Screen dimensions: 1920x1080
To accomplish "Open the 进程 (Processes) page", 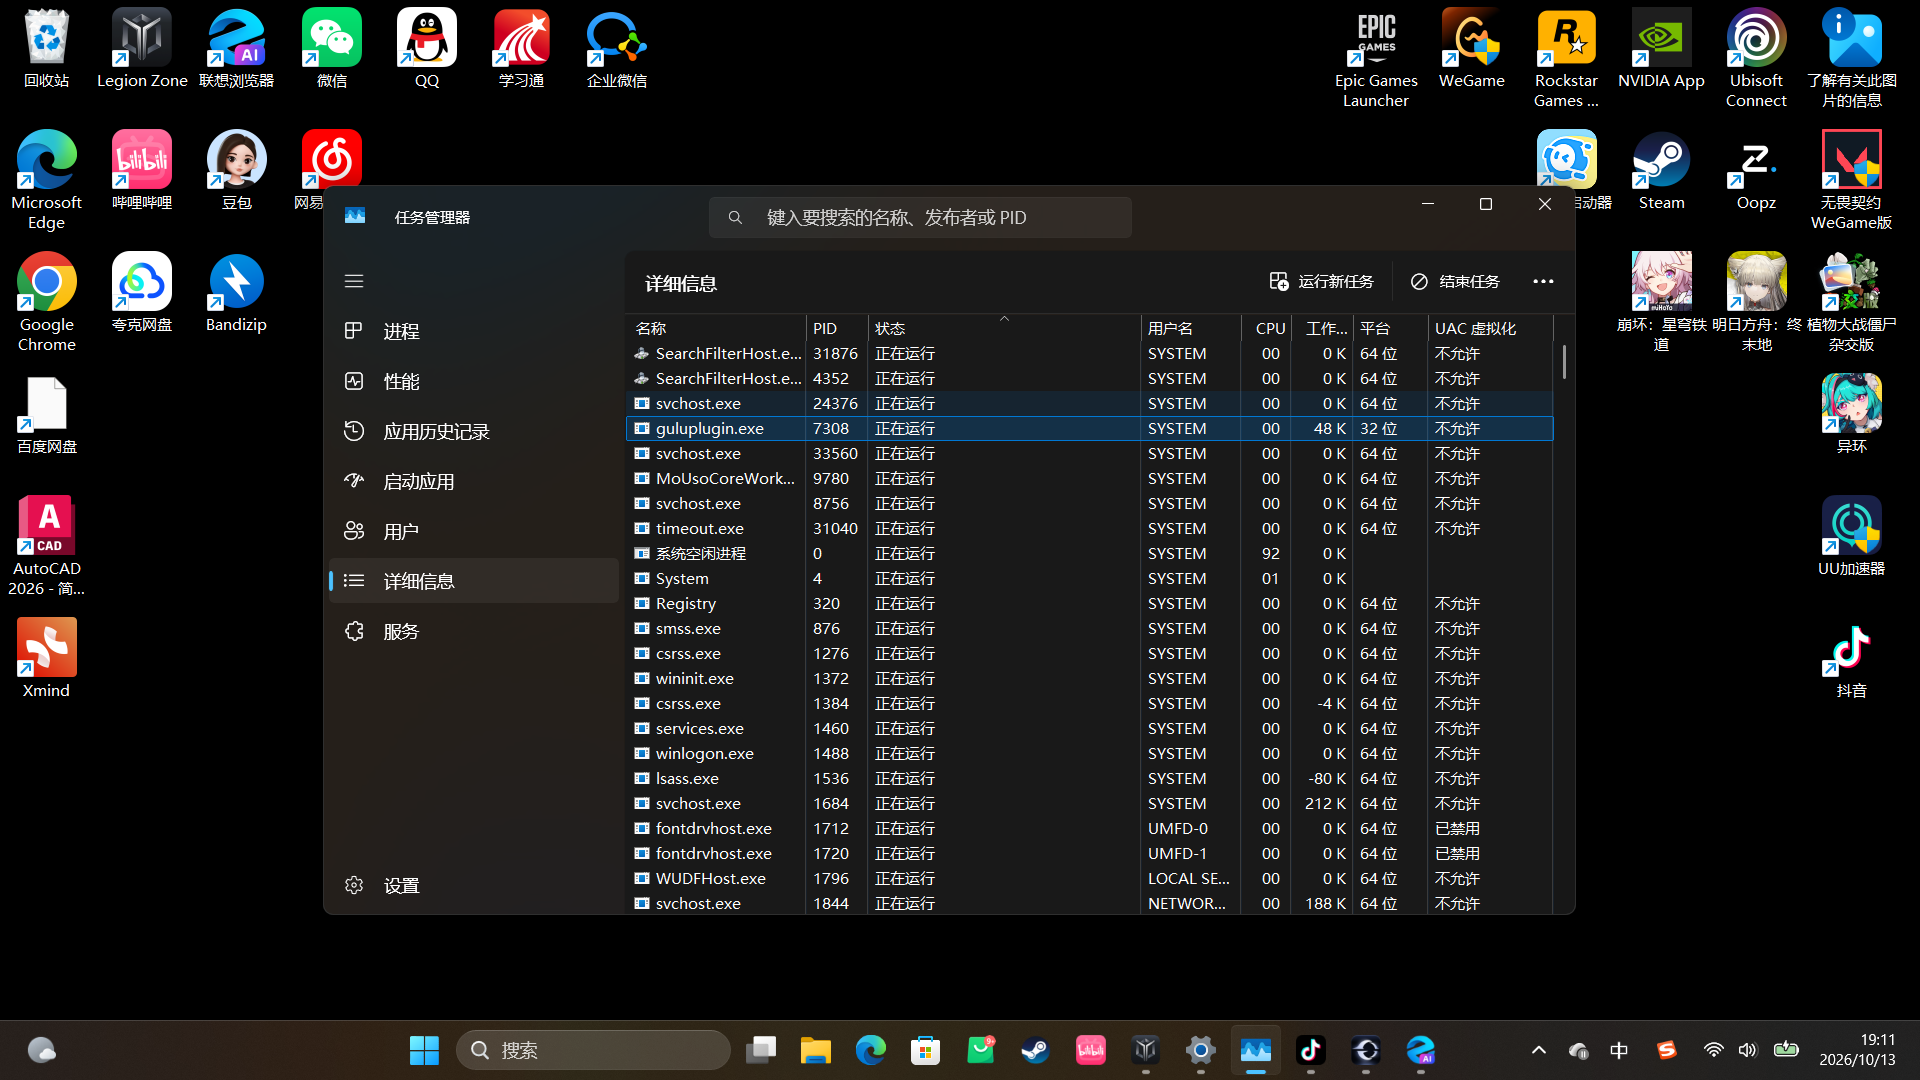I will (474, 331).
